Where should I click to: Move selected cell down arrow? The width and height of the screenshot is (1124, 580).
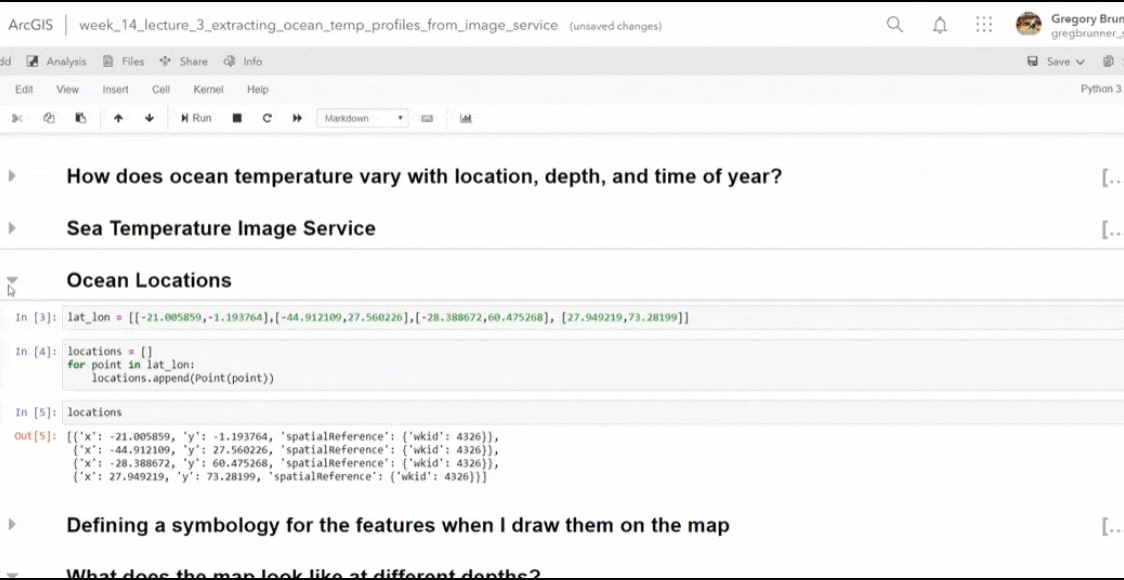[149, 118]
